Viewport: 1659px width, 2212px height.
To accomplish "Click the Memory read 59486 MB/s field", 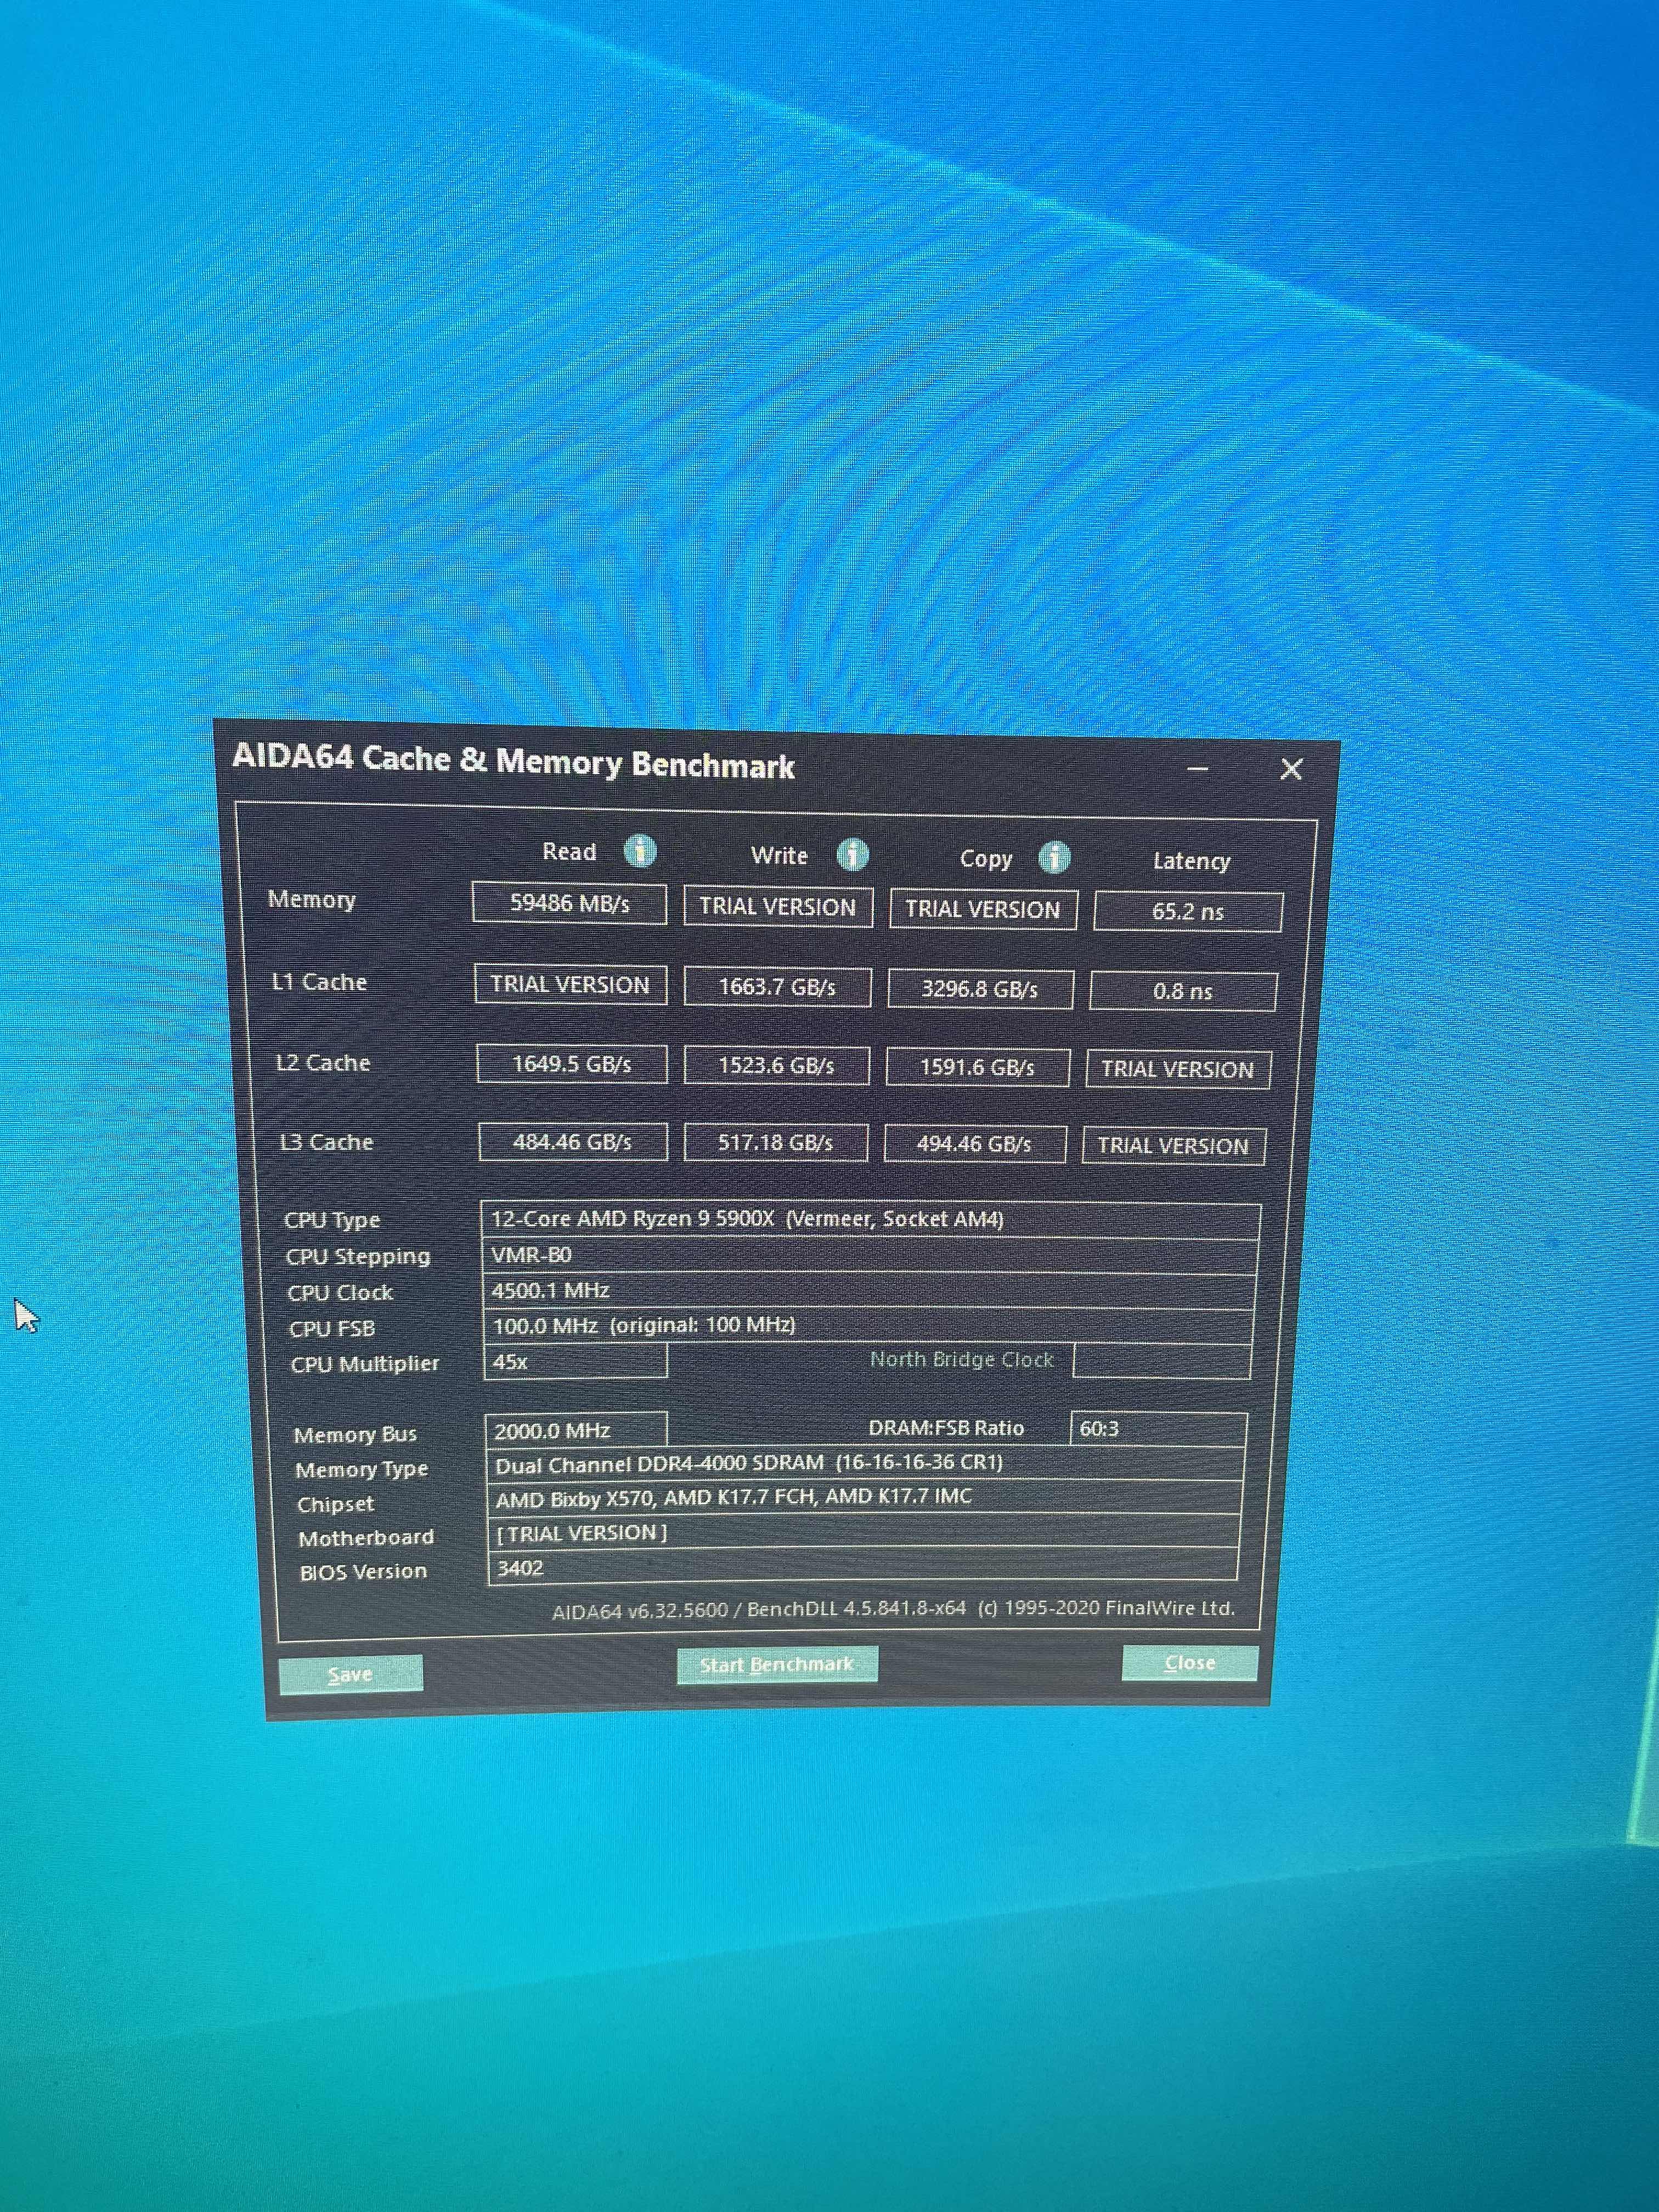I will point(569,904).
